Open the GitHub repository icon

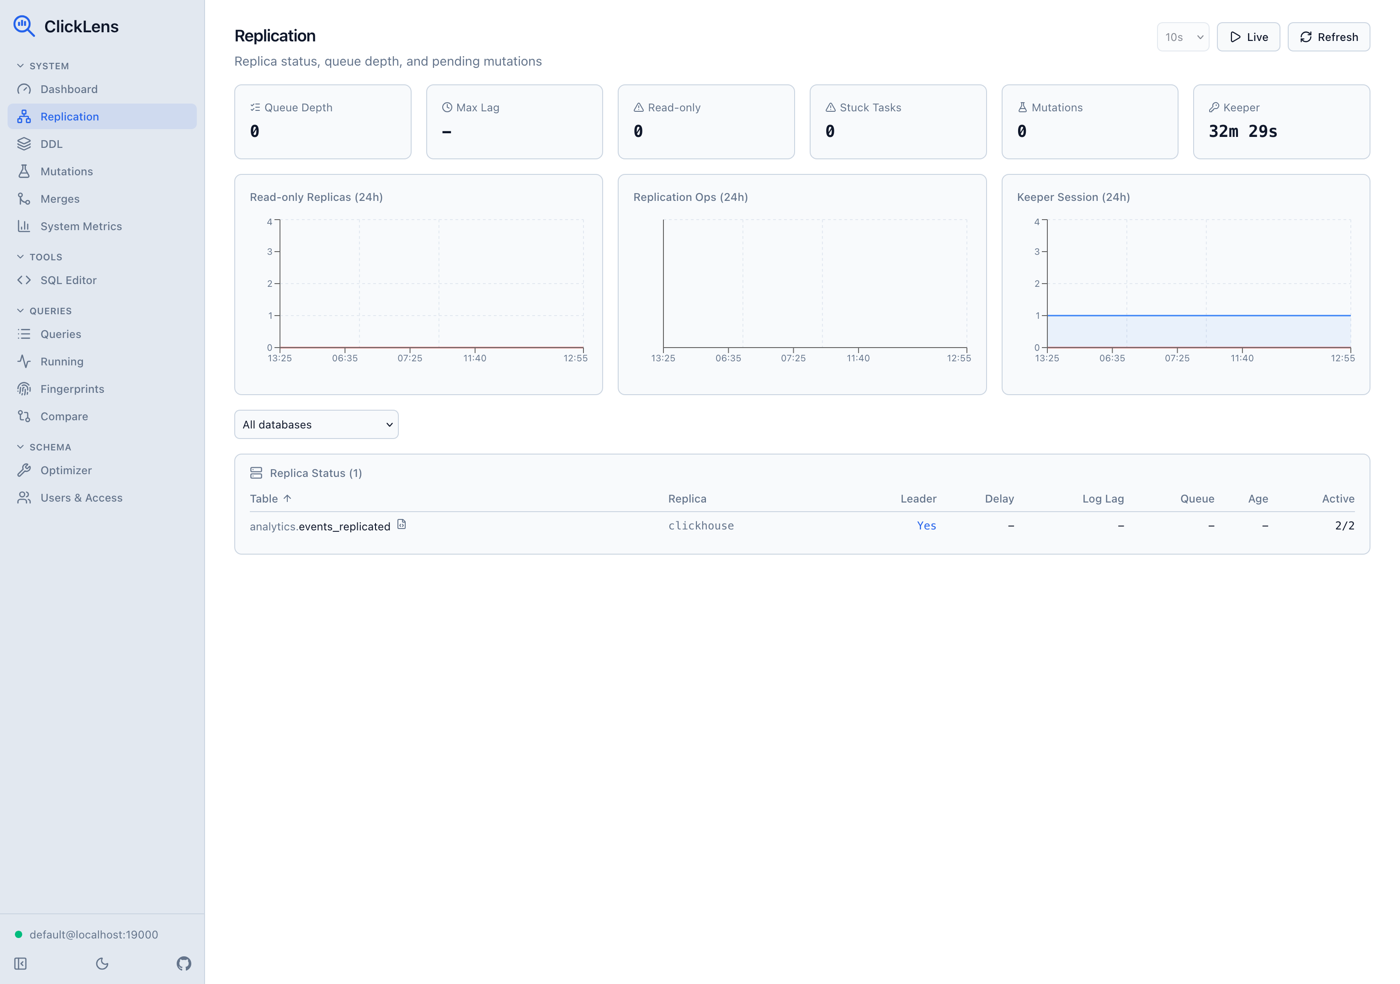click(184, 964)
